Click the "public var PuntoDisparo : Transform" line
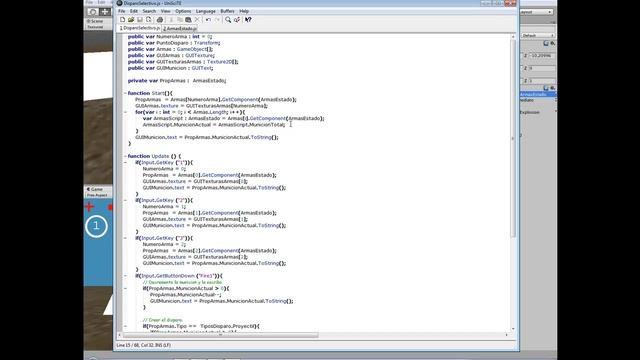Image resolution: width=640 pixels, height=360 pixels. pos(174,43)
